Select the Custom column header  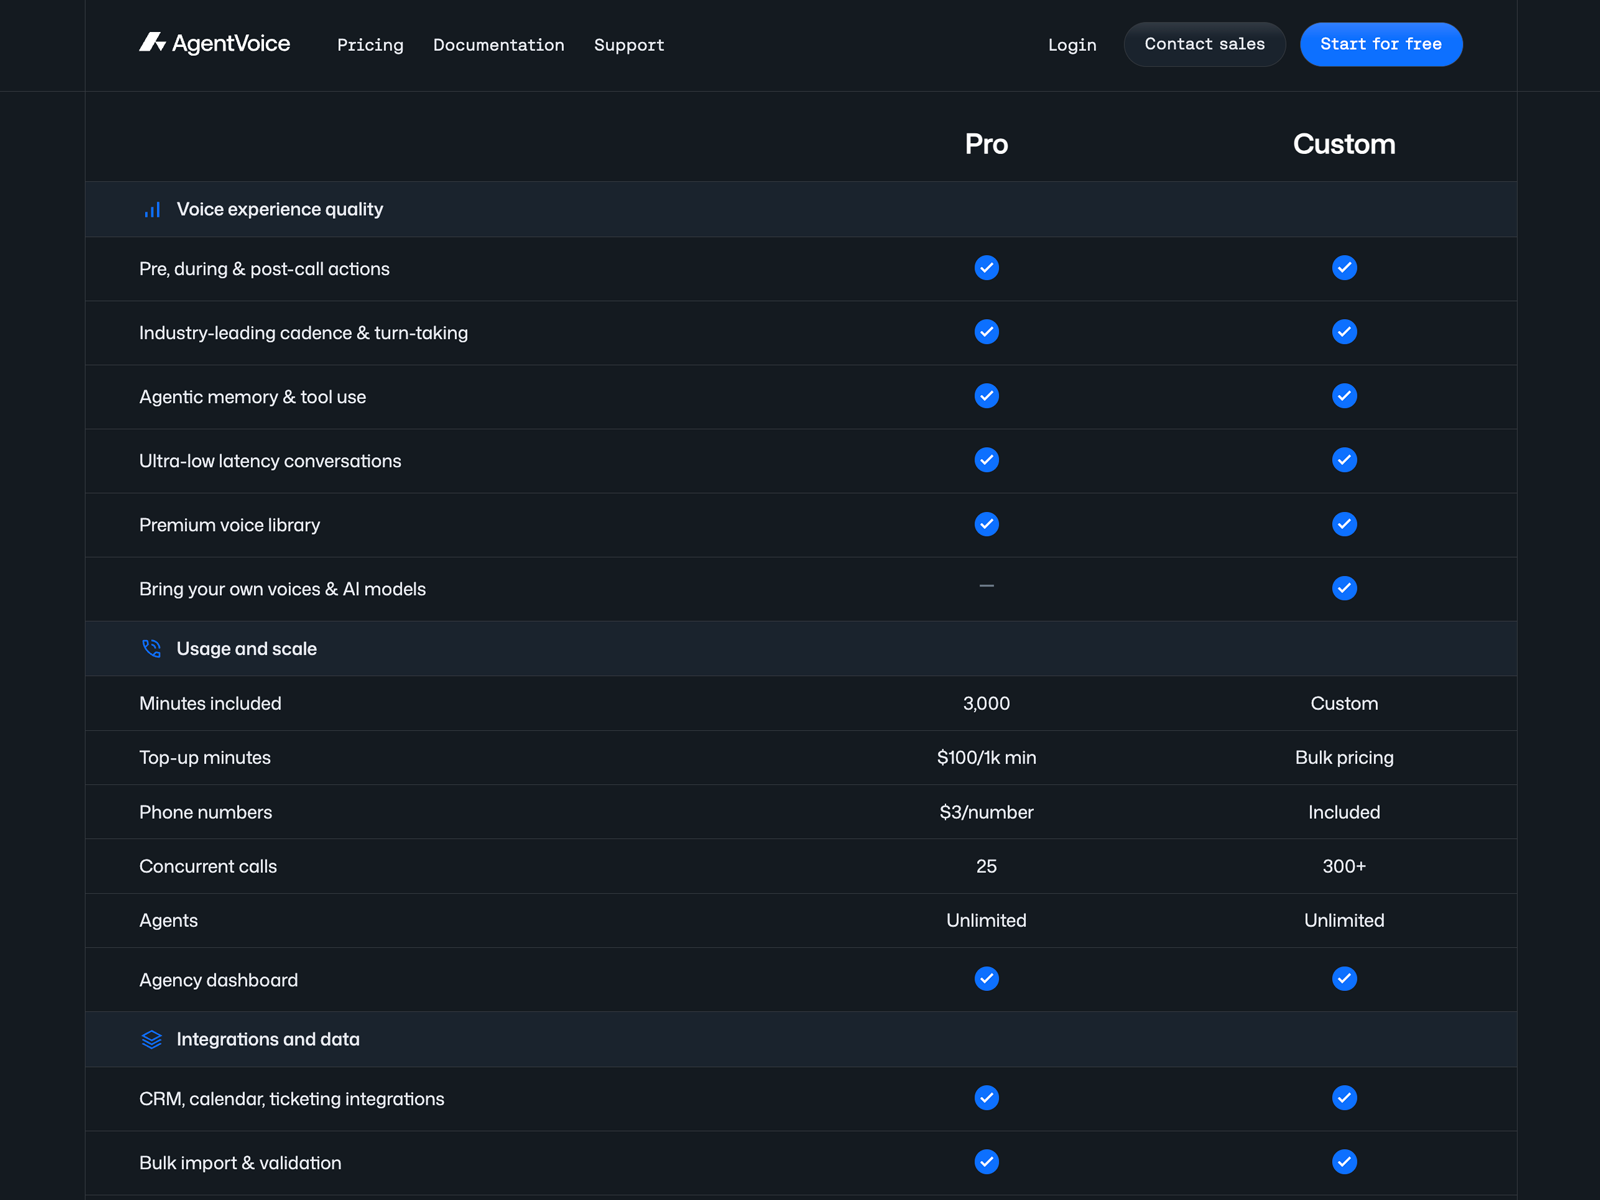[1344, 144]
